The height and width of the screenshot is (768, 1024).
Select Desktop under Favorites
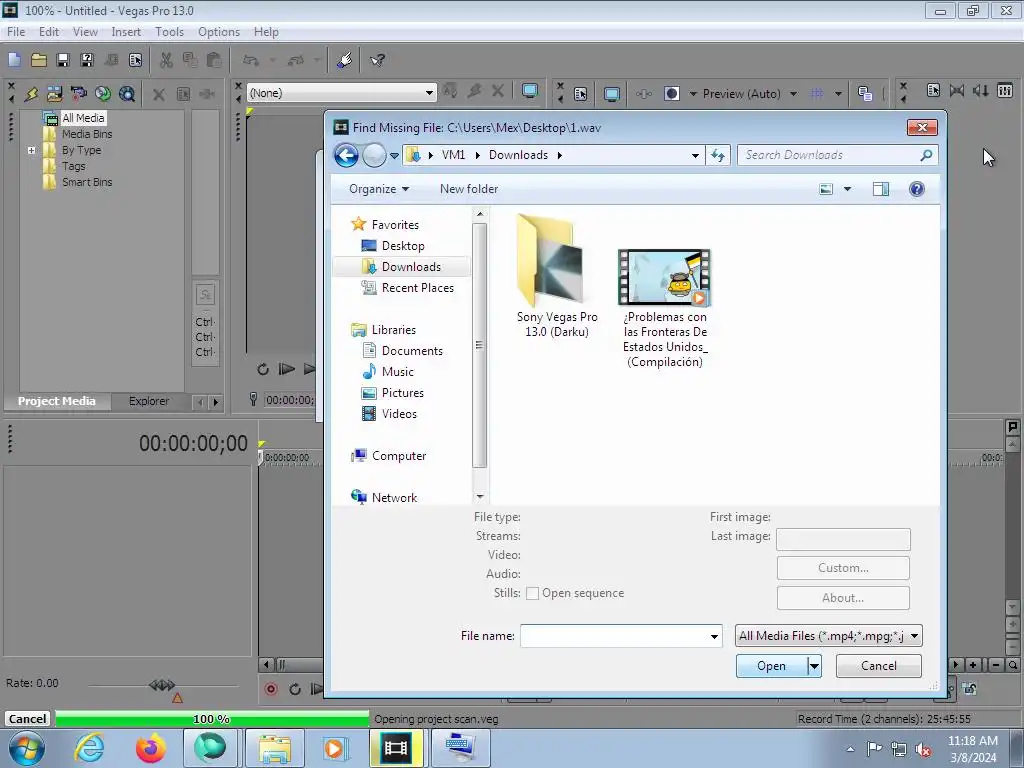pos(403,246)
